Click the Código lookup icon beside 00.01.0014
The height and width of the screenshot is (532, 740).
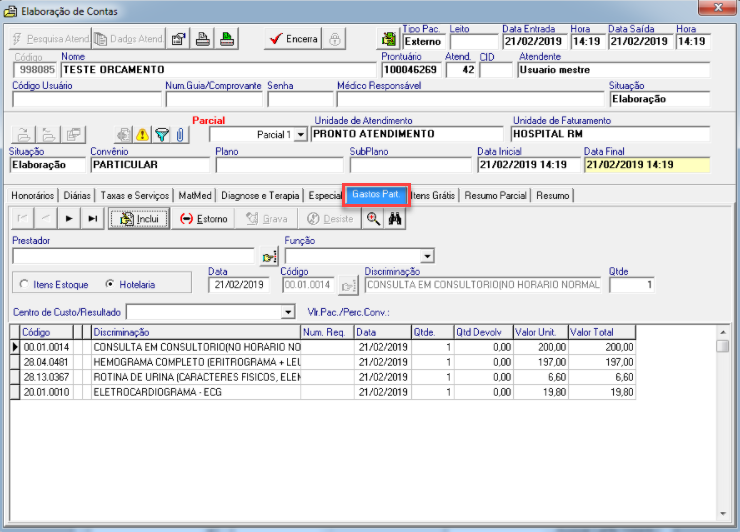tap(348, 286)
